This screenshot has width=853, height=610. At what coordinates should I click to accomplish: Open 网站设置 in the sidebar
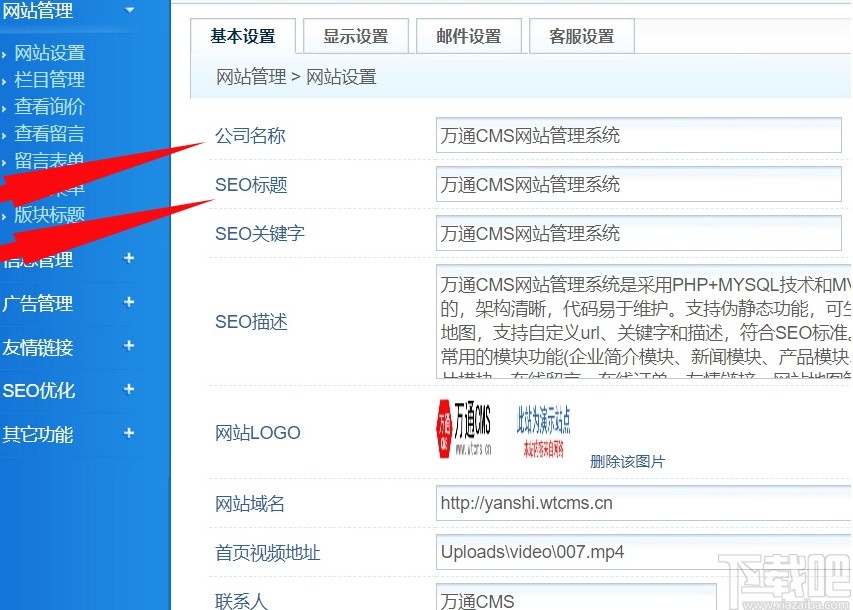49,52
